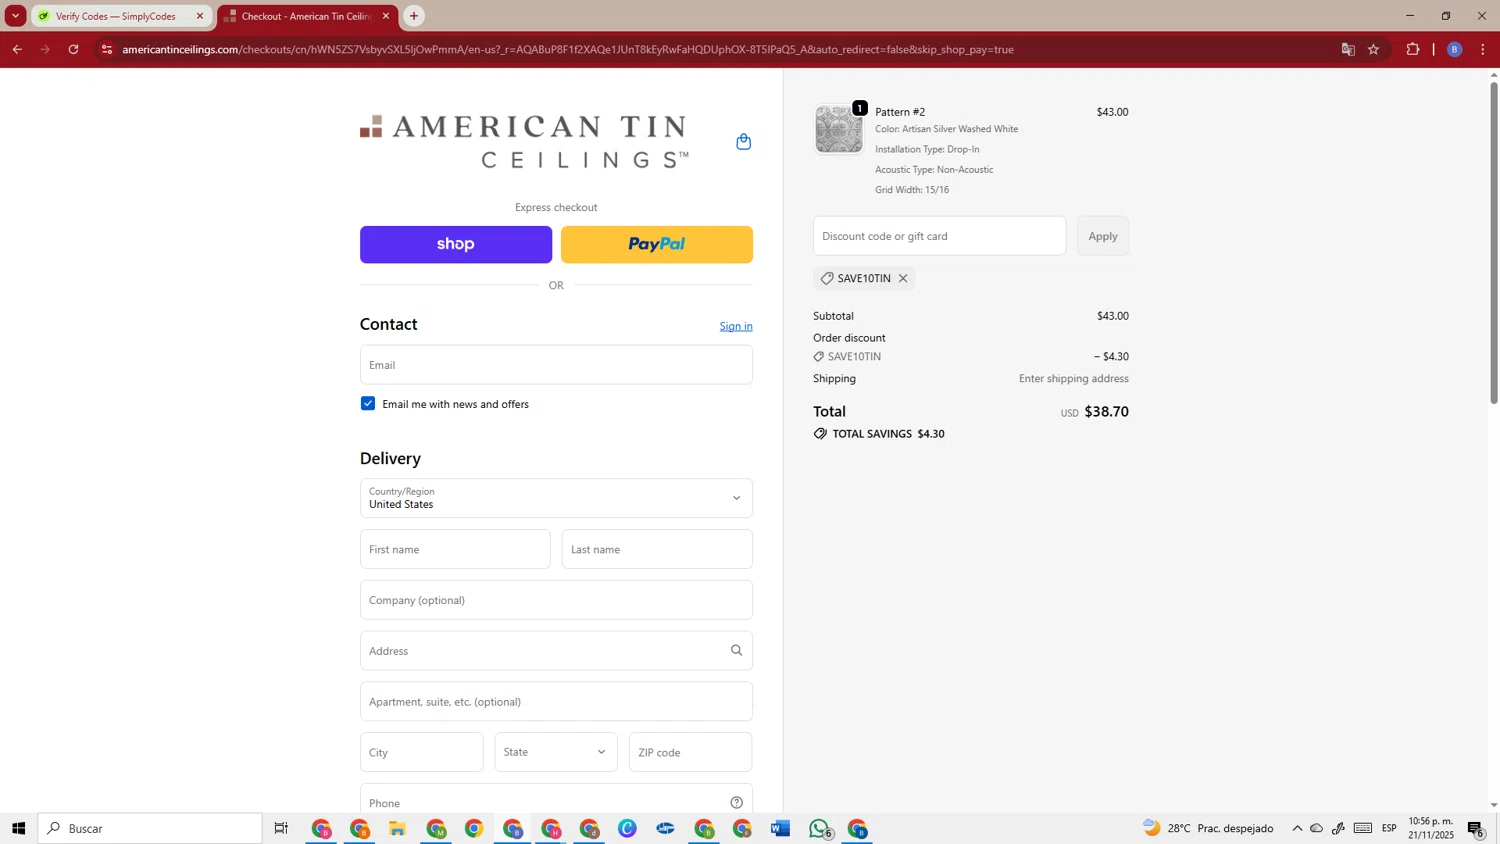Click the Discount code or gift card field
This screenshot has width=1500, height=844.
939,236
